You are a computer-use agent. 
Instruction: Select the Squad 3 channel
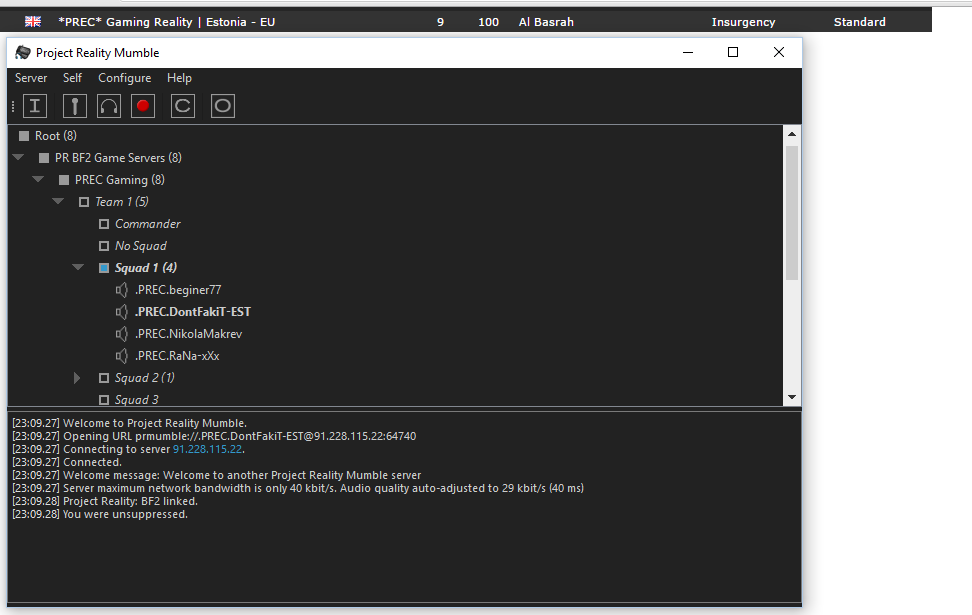tap(136, 400)
